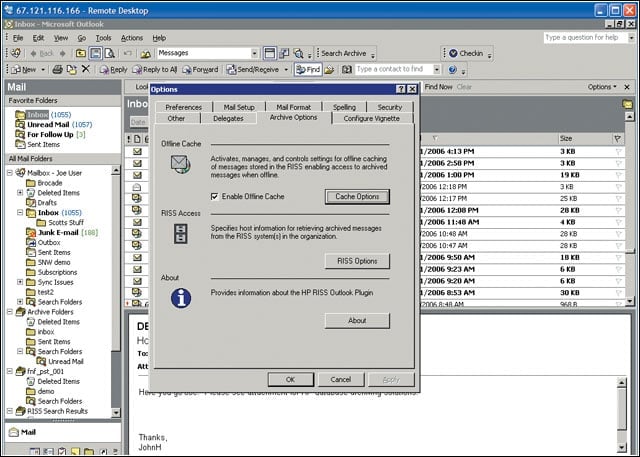Click the Size column header
Screen dimensions: 640x457
pyautogui.click(x=584, y=139)
